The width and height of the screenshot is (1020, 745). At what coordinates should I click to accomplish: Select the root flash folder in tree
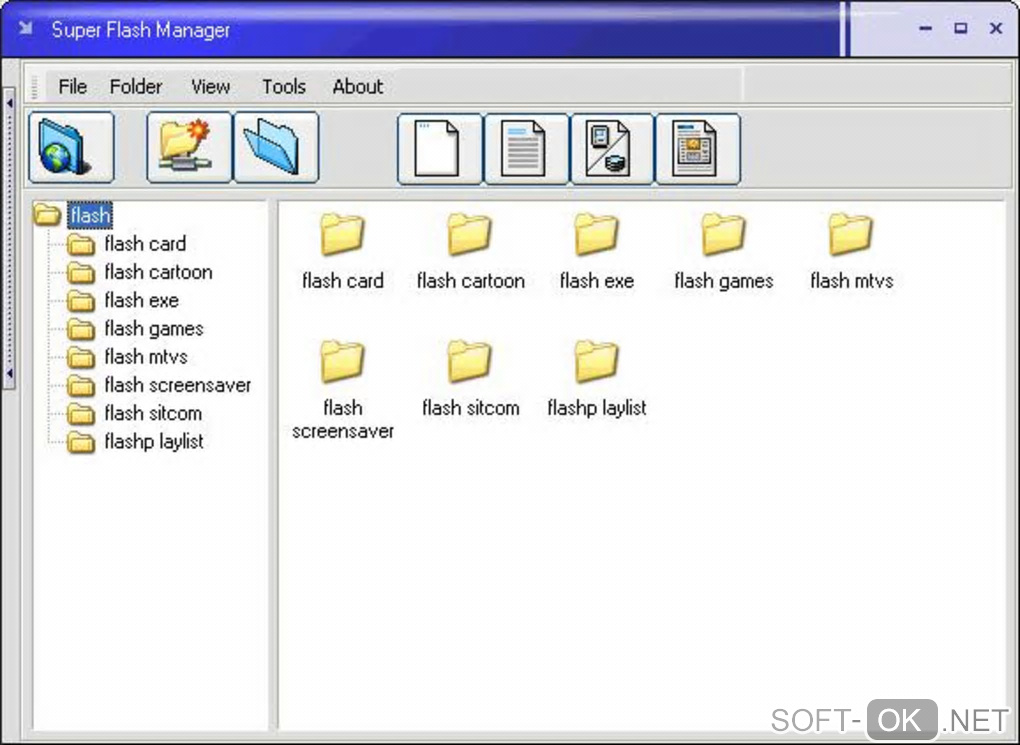click(x=90, y=215)
